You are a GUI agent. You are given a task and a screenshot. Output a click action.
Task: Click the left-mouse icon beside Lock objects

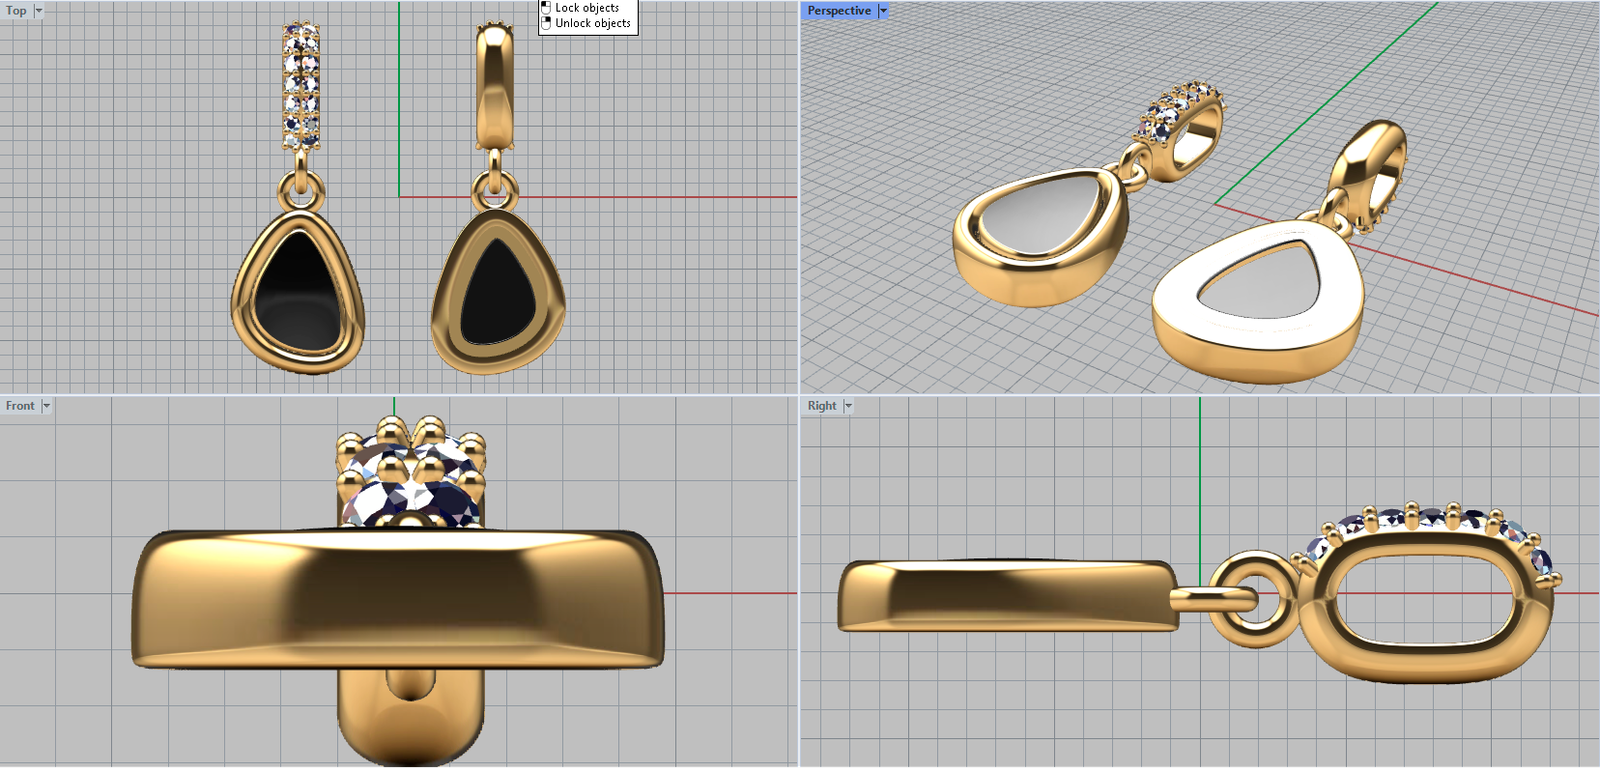(x=546, y=8)
